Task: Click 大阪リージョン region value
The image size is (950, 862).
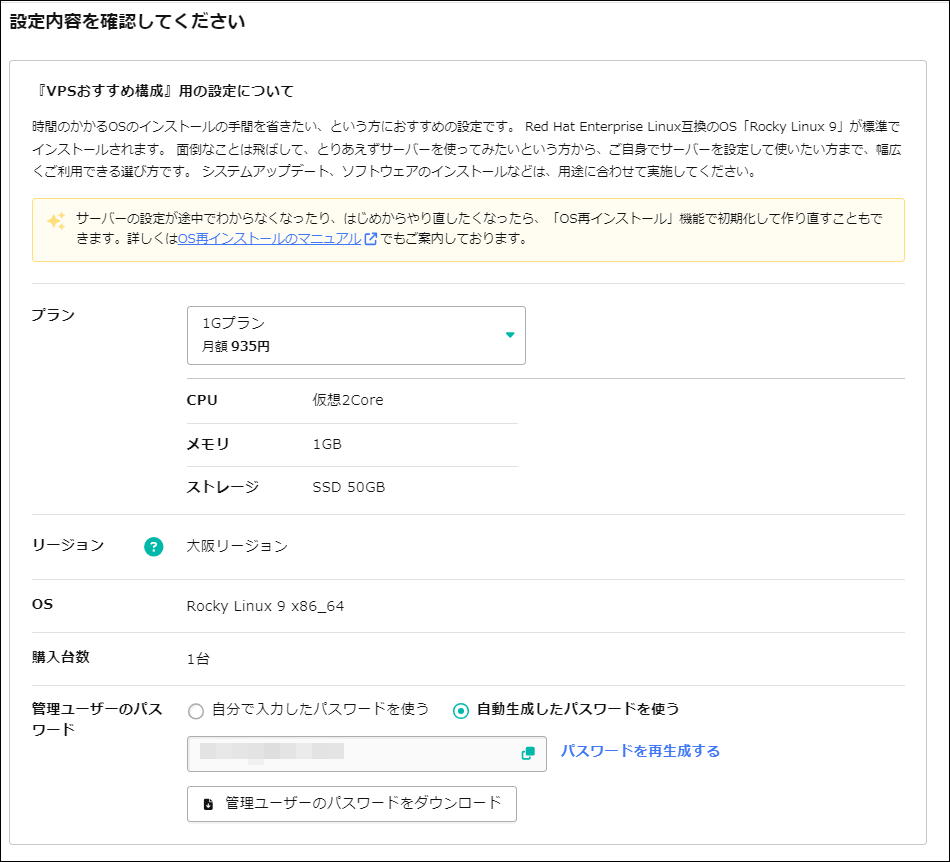Action: pyautogui.click(x=237, y=546)
